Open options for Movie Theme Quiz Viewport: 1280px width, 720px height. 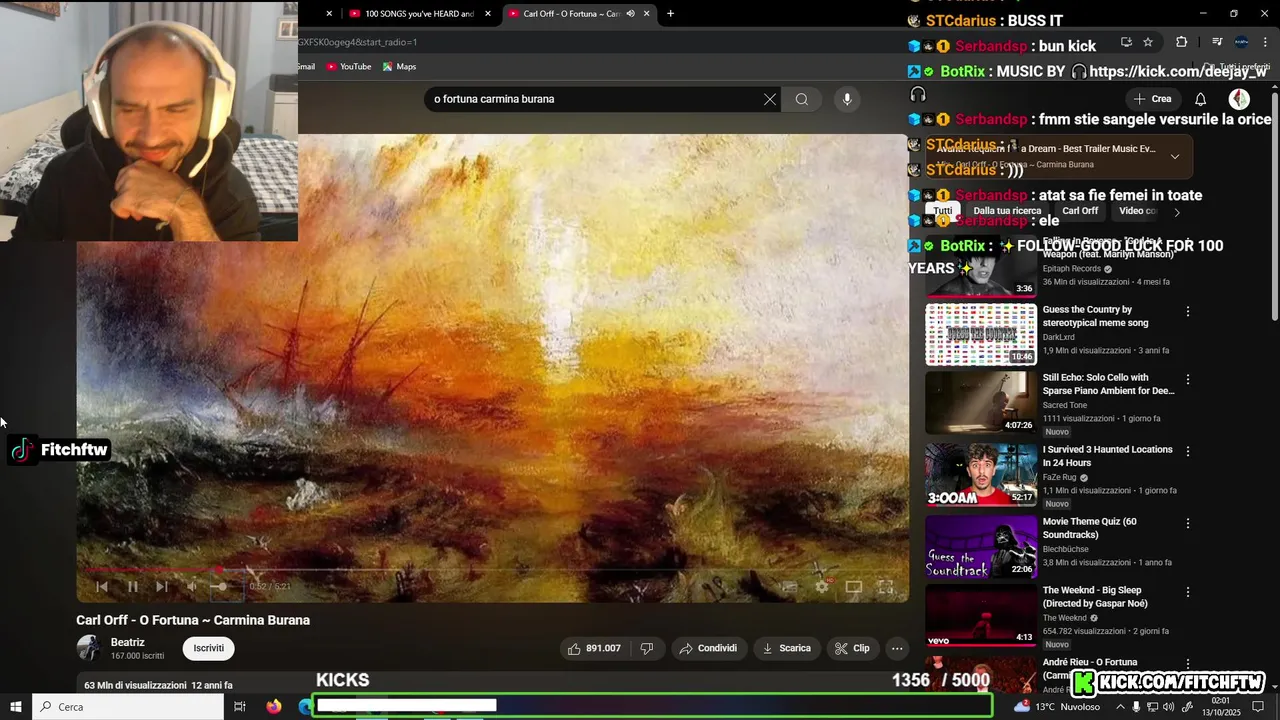pos(1188,524)
